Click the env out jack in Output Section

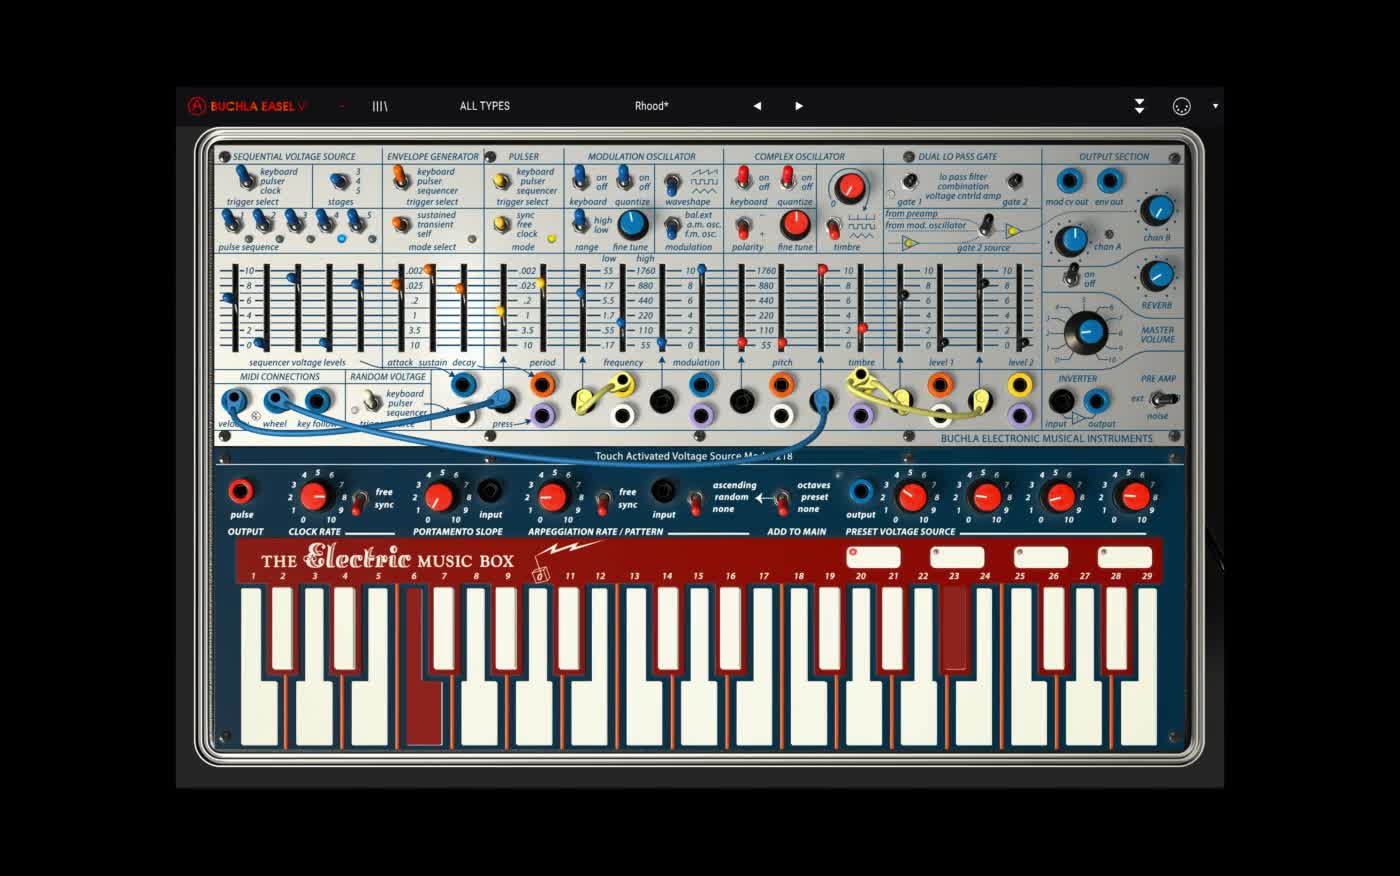pyautogui.click(x=1107, y=181)
